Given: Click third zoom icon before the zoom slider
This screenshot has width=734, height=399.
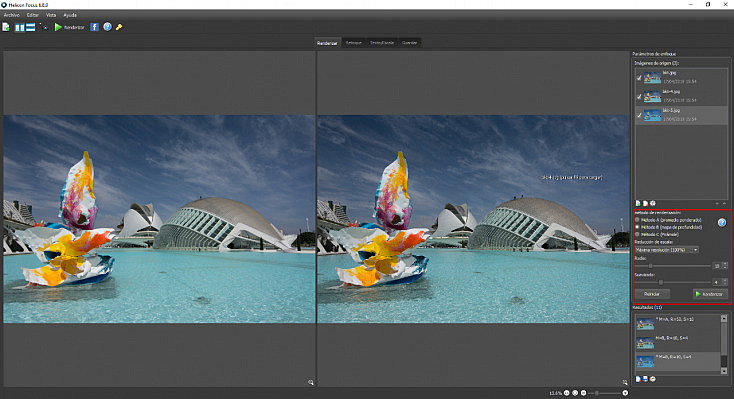Looking at the screenshot, I should coord(583,393).
